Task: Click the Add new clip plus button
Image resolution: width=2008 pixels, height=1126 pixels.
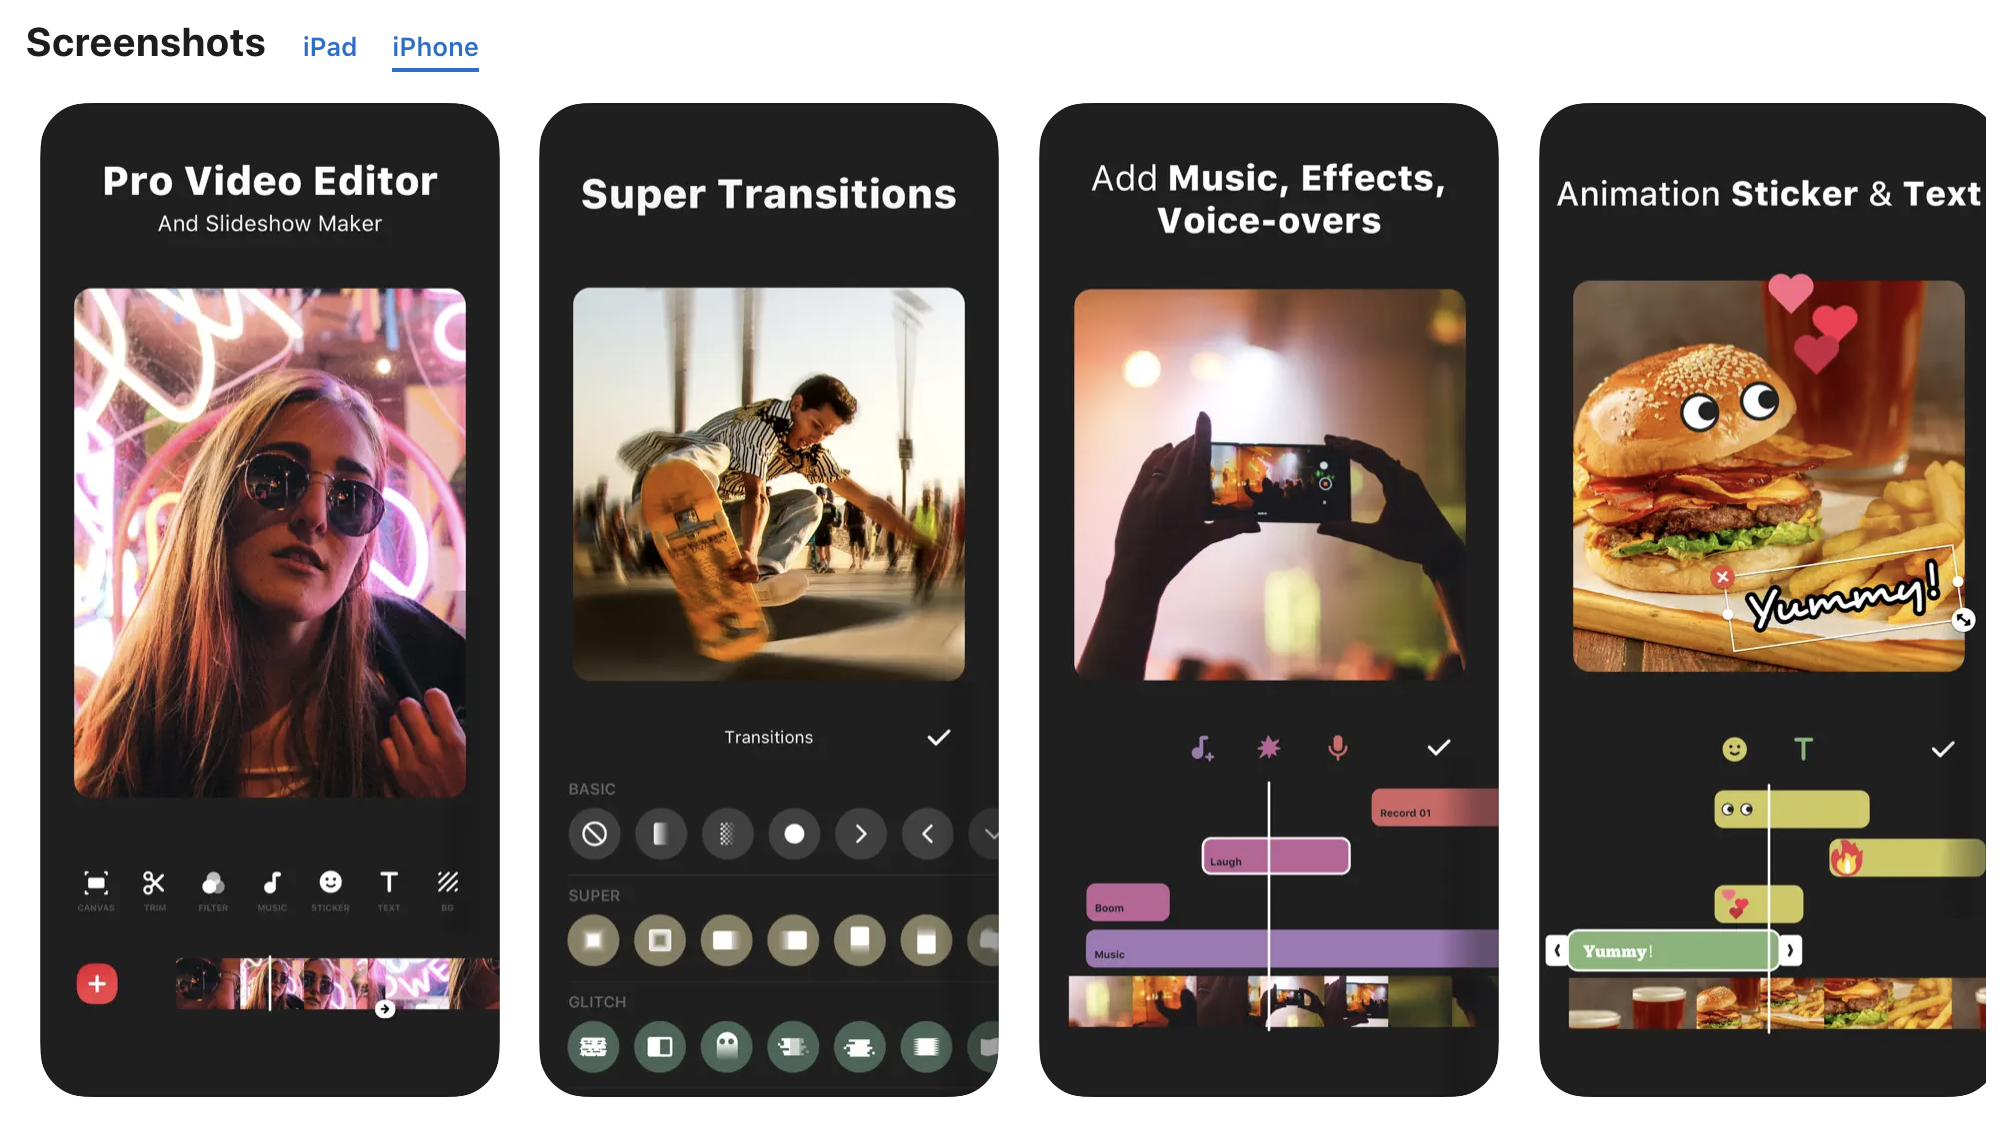Action: (97, 982)
